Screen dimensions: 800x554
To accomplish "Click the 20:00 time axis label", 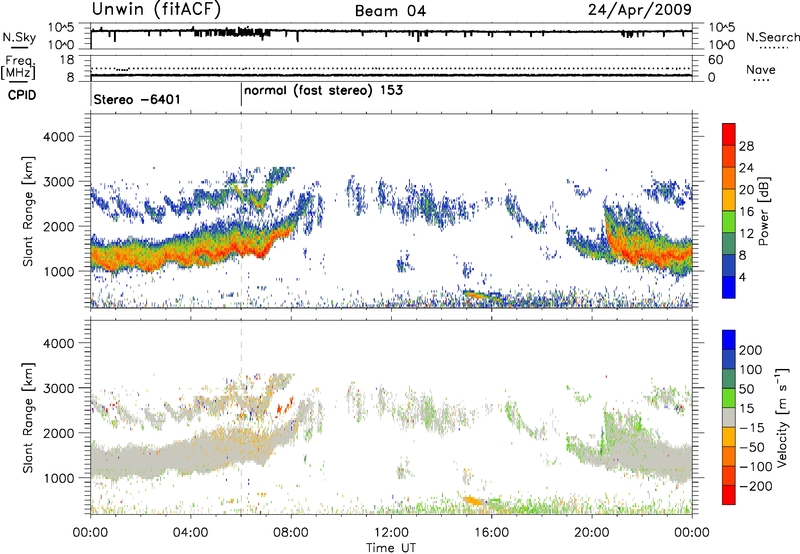I will click(x=592, y=533).
